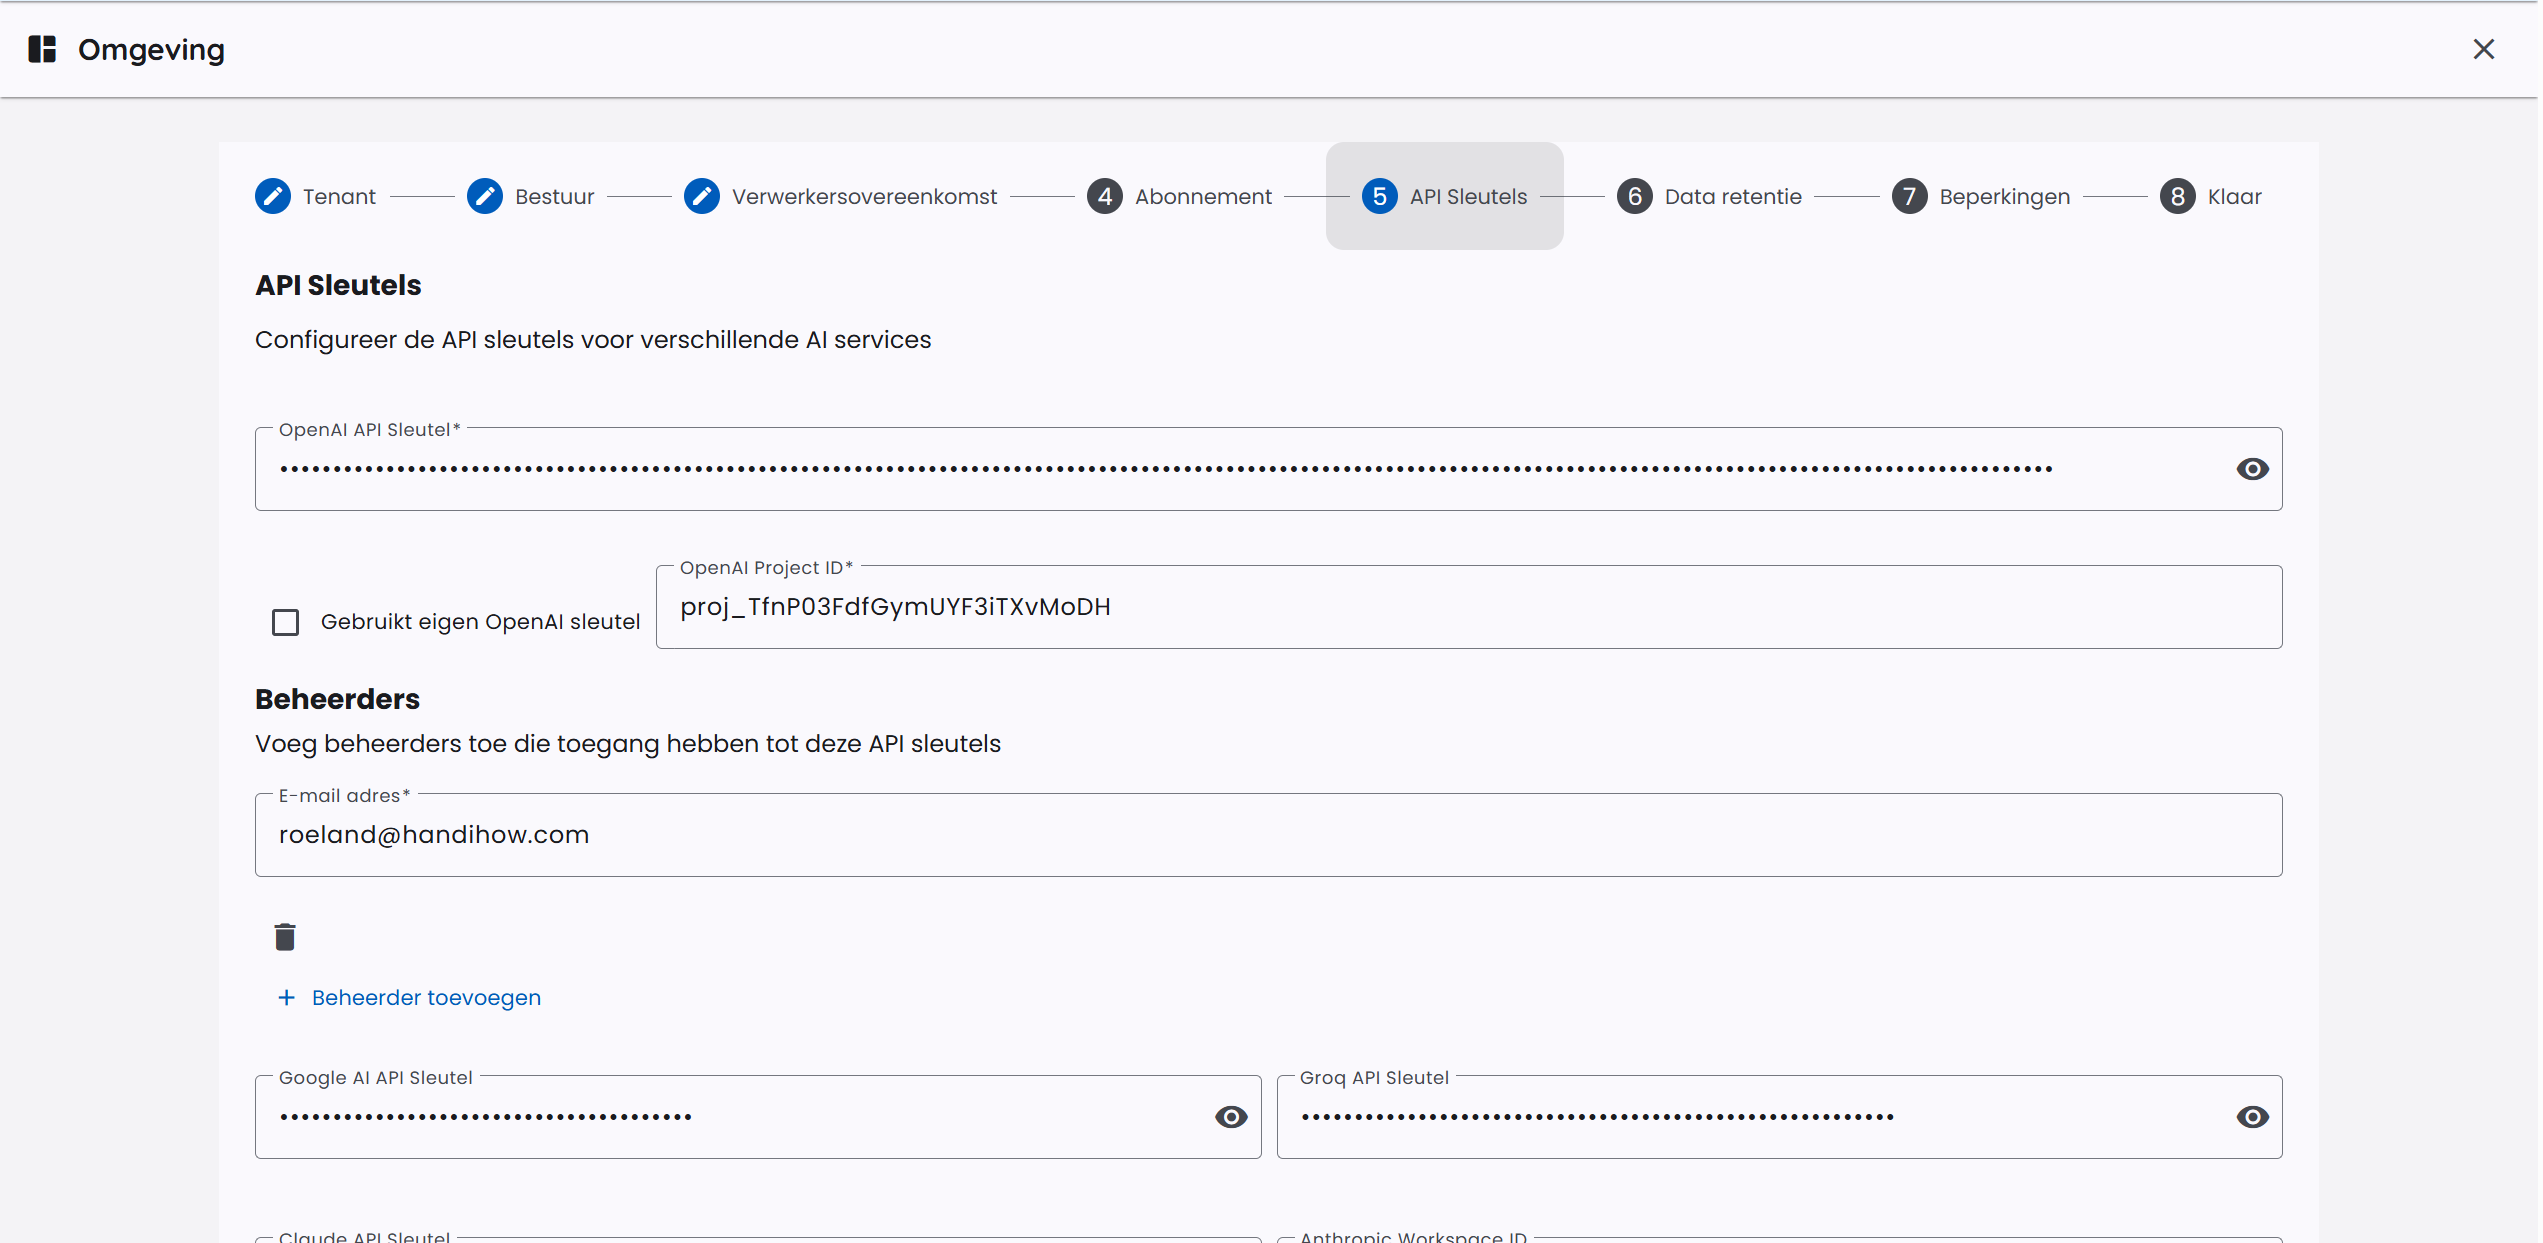Viewport: 2543px width, 1243px height.
Task: Click the circle icon for step 8 Klaar
Action: click(2178, 196)
